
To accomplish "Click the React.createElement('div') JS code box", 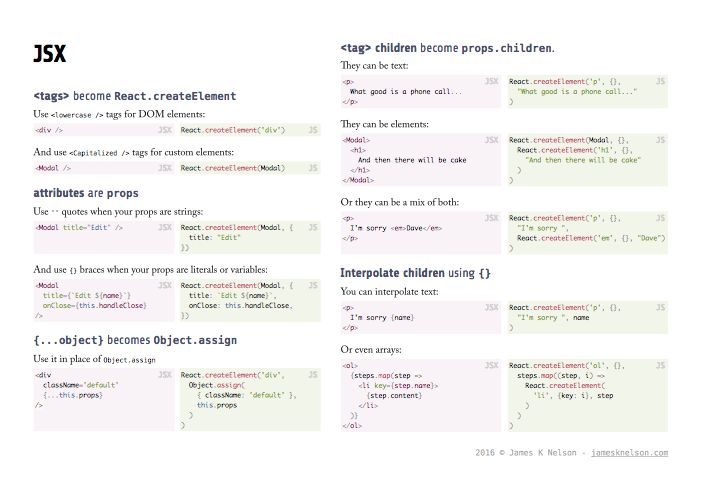I will (x=250, y=130).
